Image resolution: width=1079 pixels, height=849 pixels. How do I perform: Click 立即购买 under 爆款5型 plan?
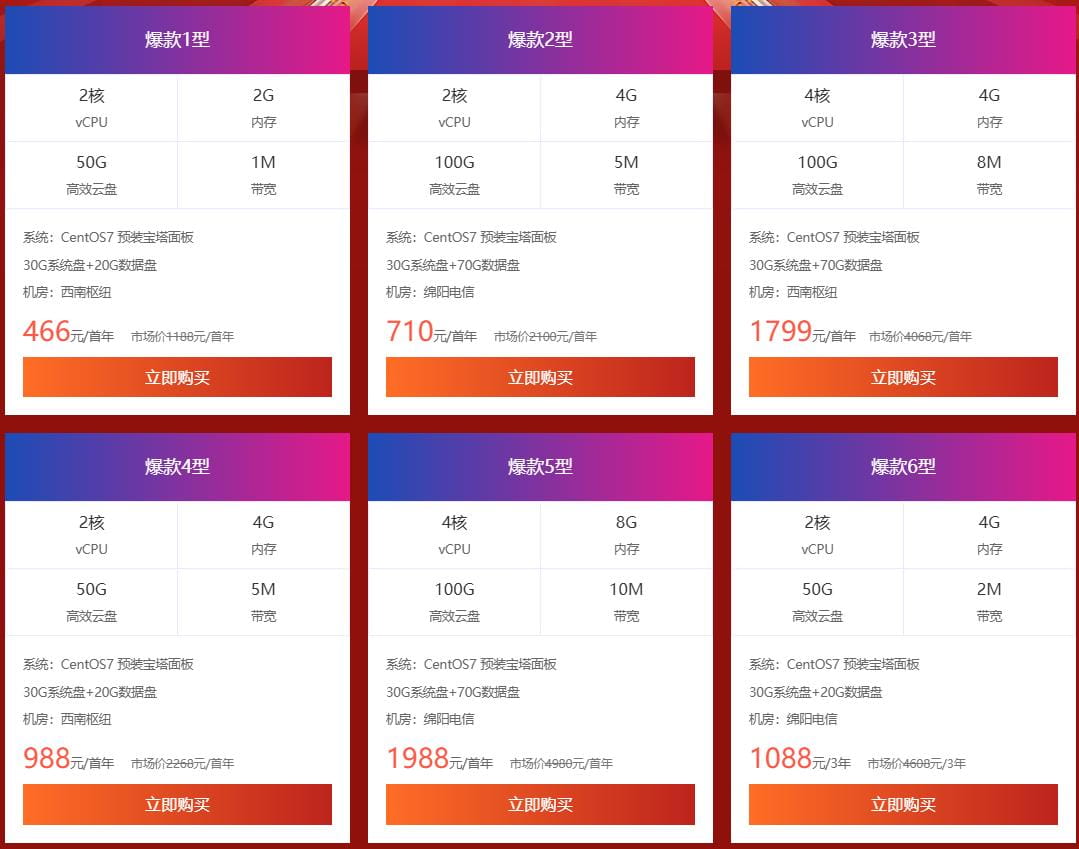pyautogui.click(x=540, y=804)
